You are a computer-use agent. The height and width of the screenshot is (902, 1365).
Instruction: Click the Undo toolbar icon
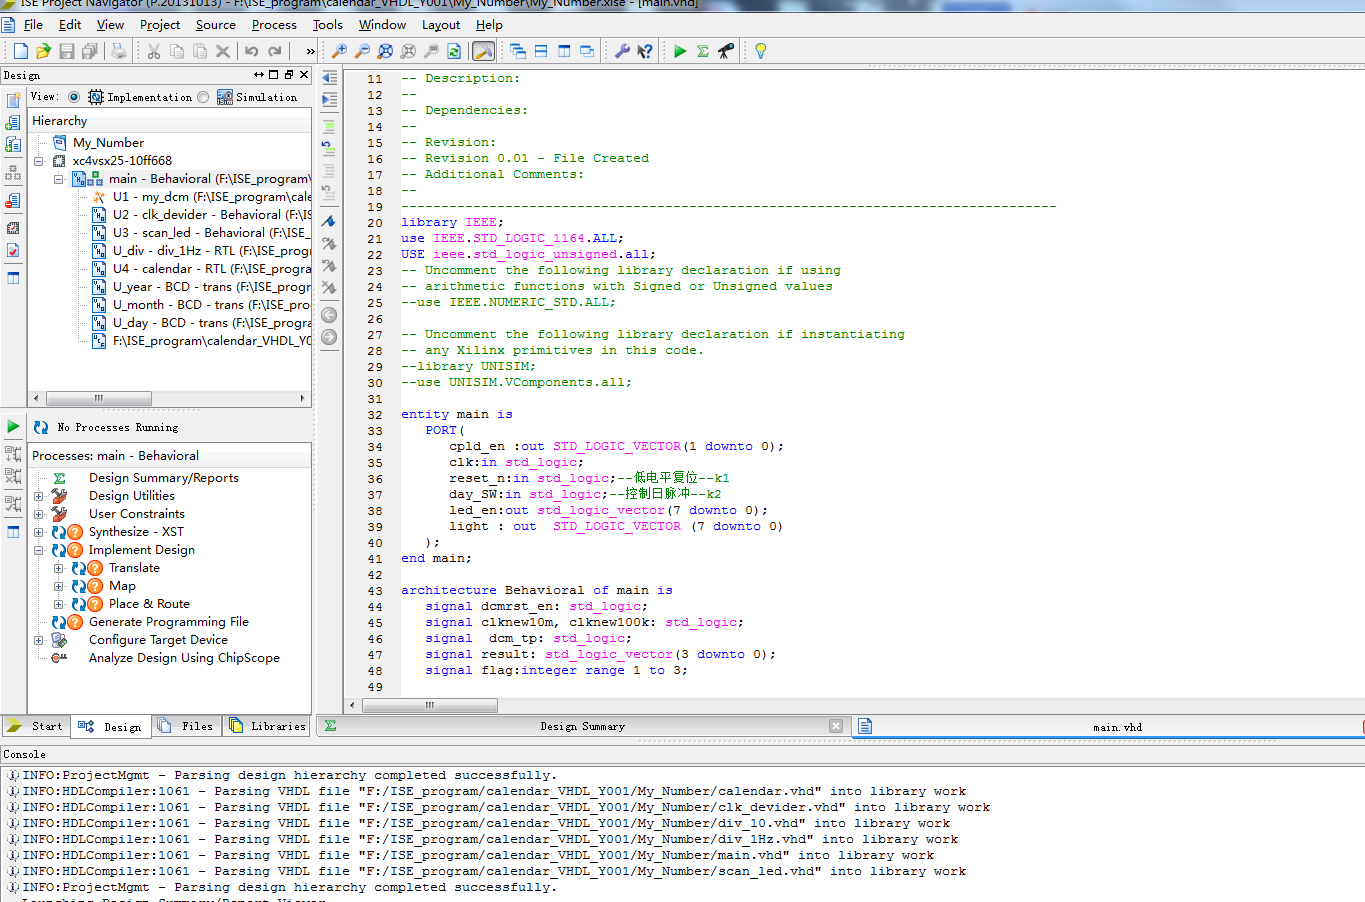[x=252, y=51]
